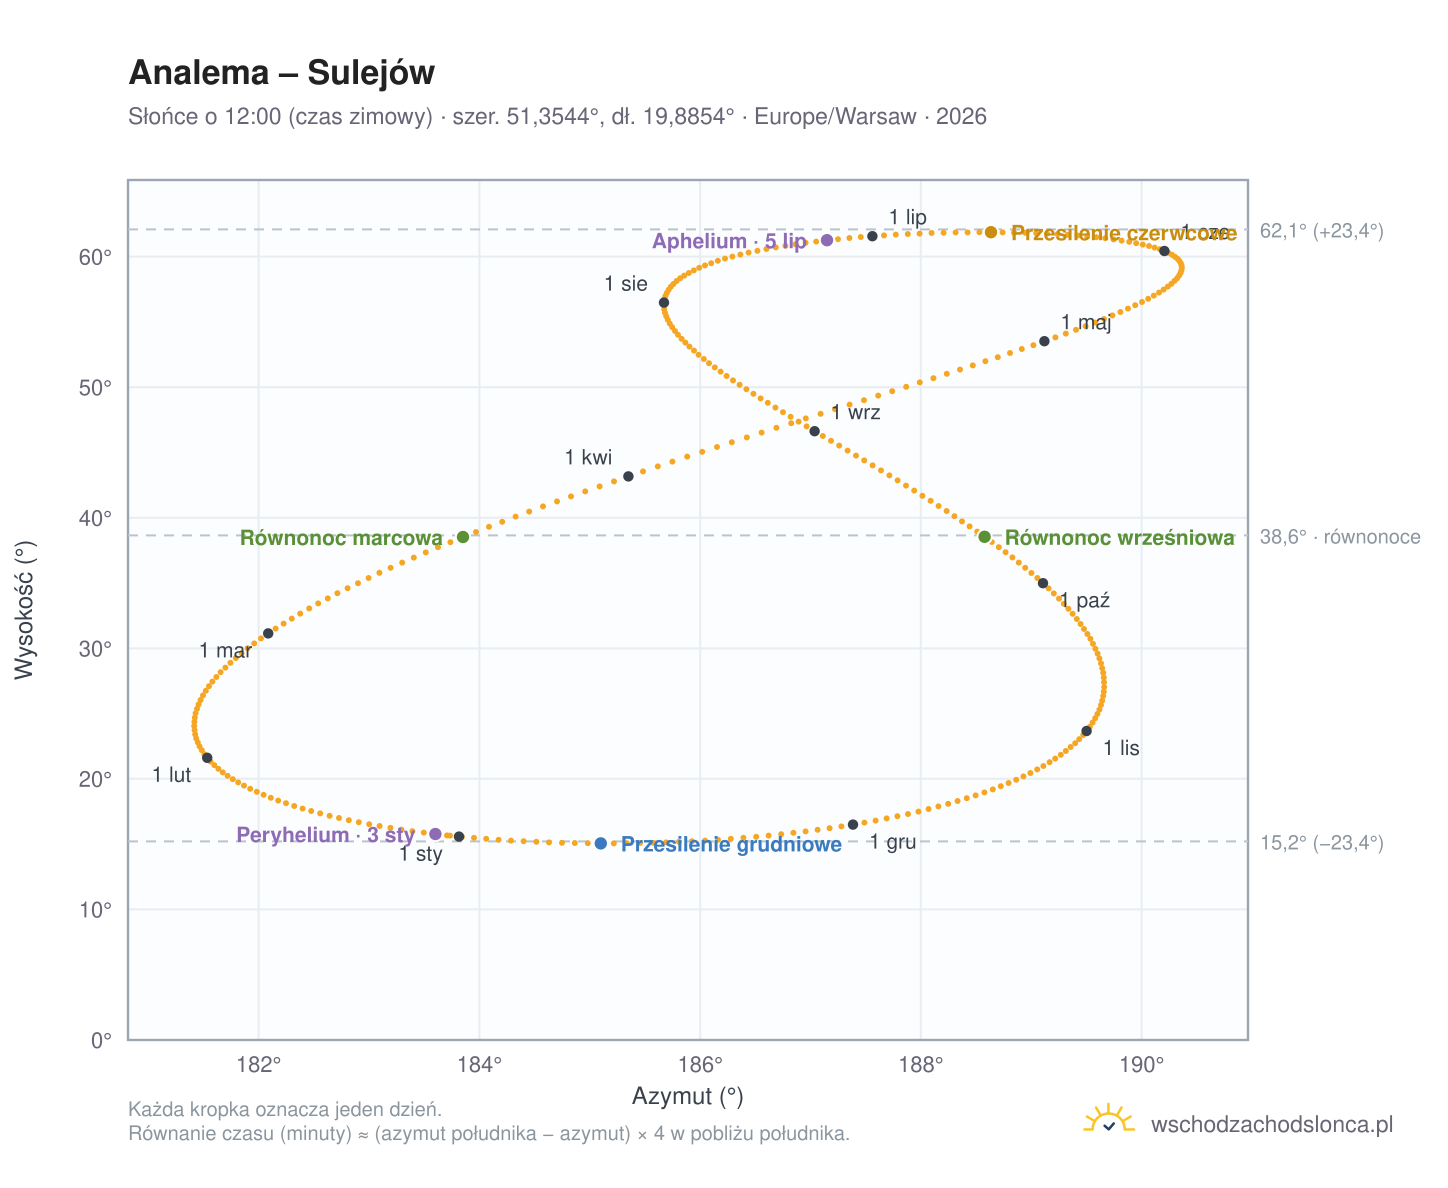Screen dimensions: 1448x1188
Task: Click the 1 kwi date marker
Action: [x=628, y=476]
